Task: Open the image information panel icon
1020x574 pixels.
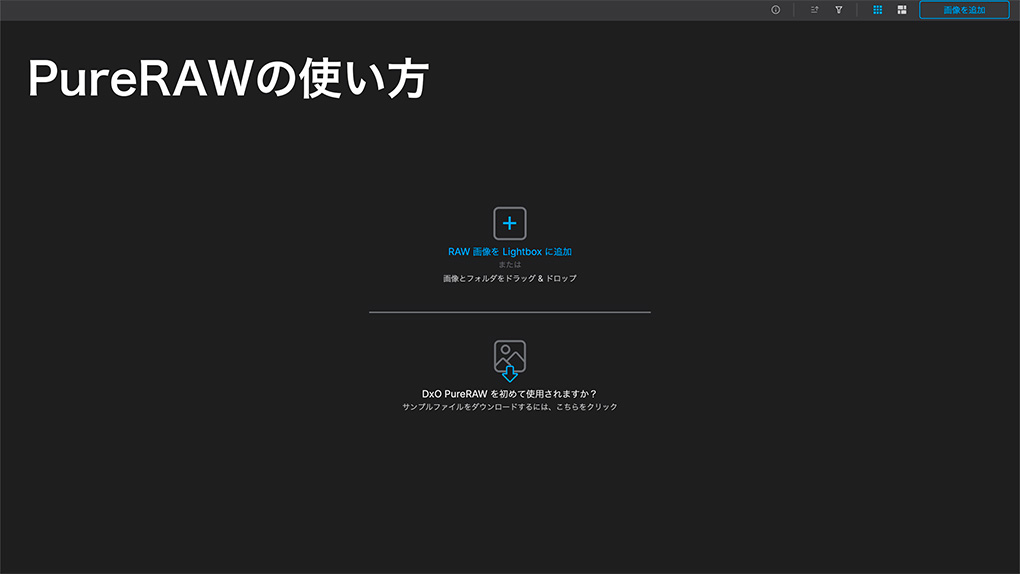Action: 775,10
